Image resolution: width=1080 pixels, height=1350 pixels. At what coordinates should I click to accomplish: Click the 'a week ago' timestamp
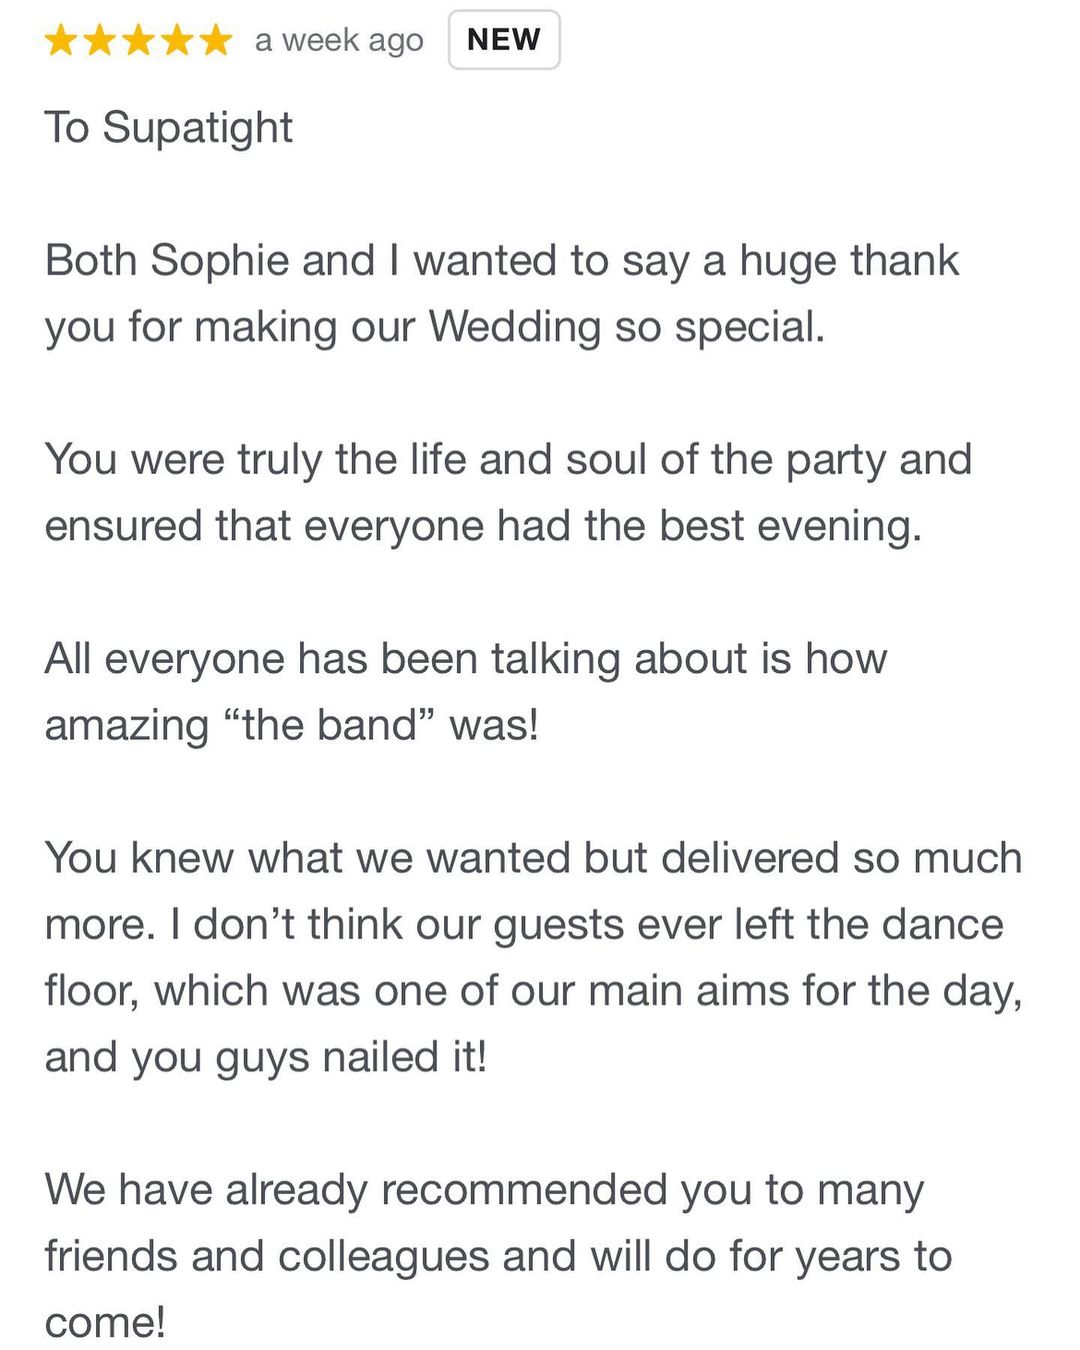tap(339, 41)
